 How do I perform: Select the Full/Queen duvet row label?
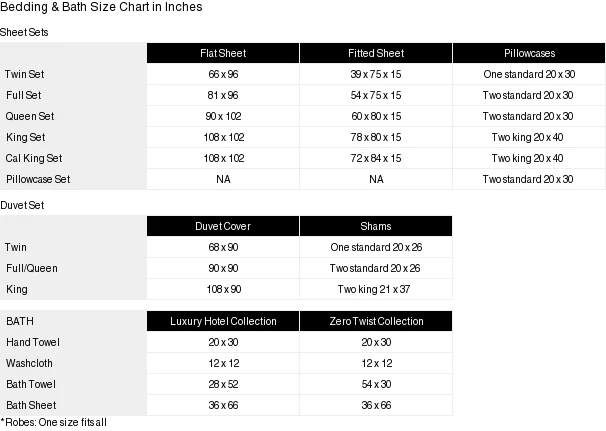pyautogui.click(x=31, y=268)
